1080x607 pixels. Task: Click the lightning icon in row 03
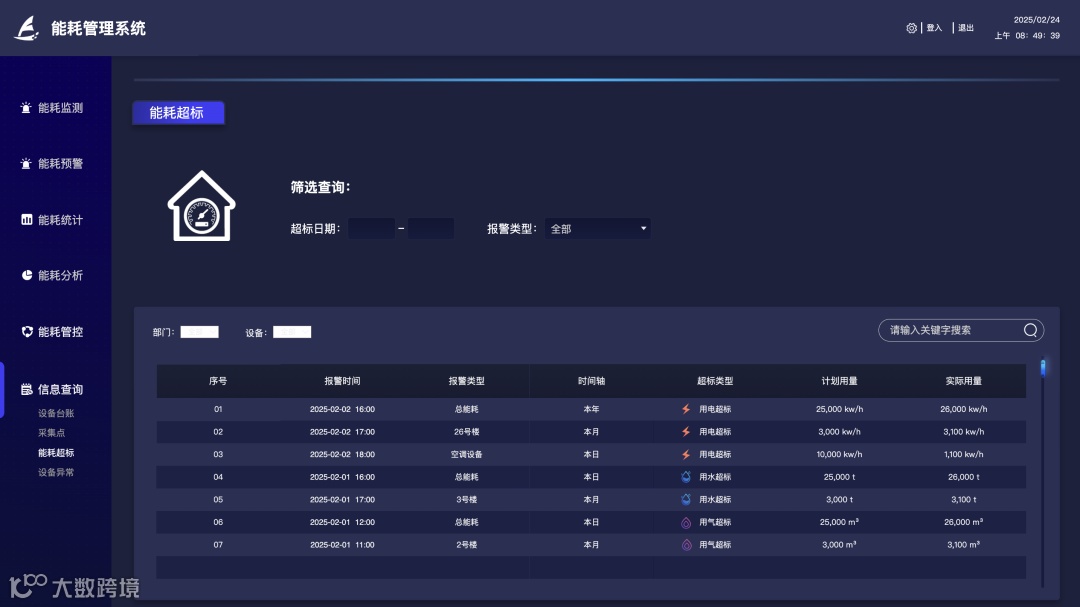tap(686, 455)
